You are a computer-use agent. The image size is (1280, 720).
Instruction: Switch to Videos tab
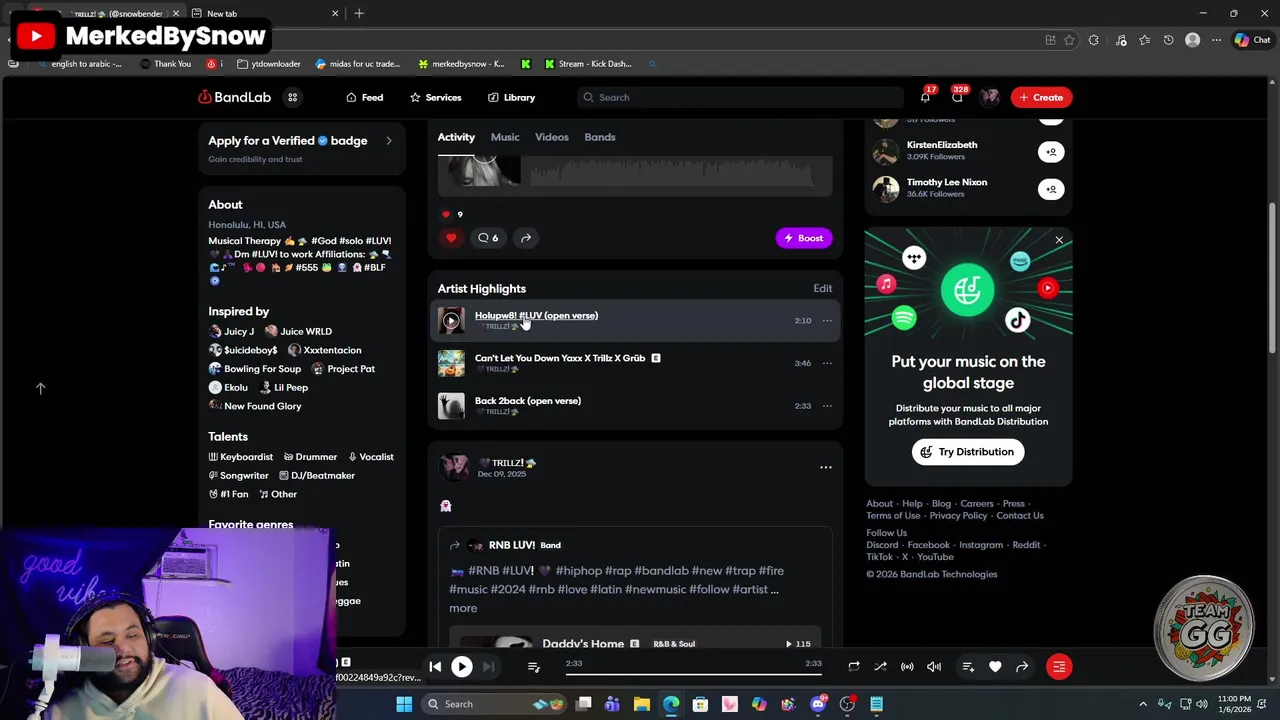pyautogui.click(x=552, y=137)
